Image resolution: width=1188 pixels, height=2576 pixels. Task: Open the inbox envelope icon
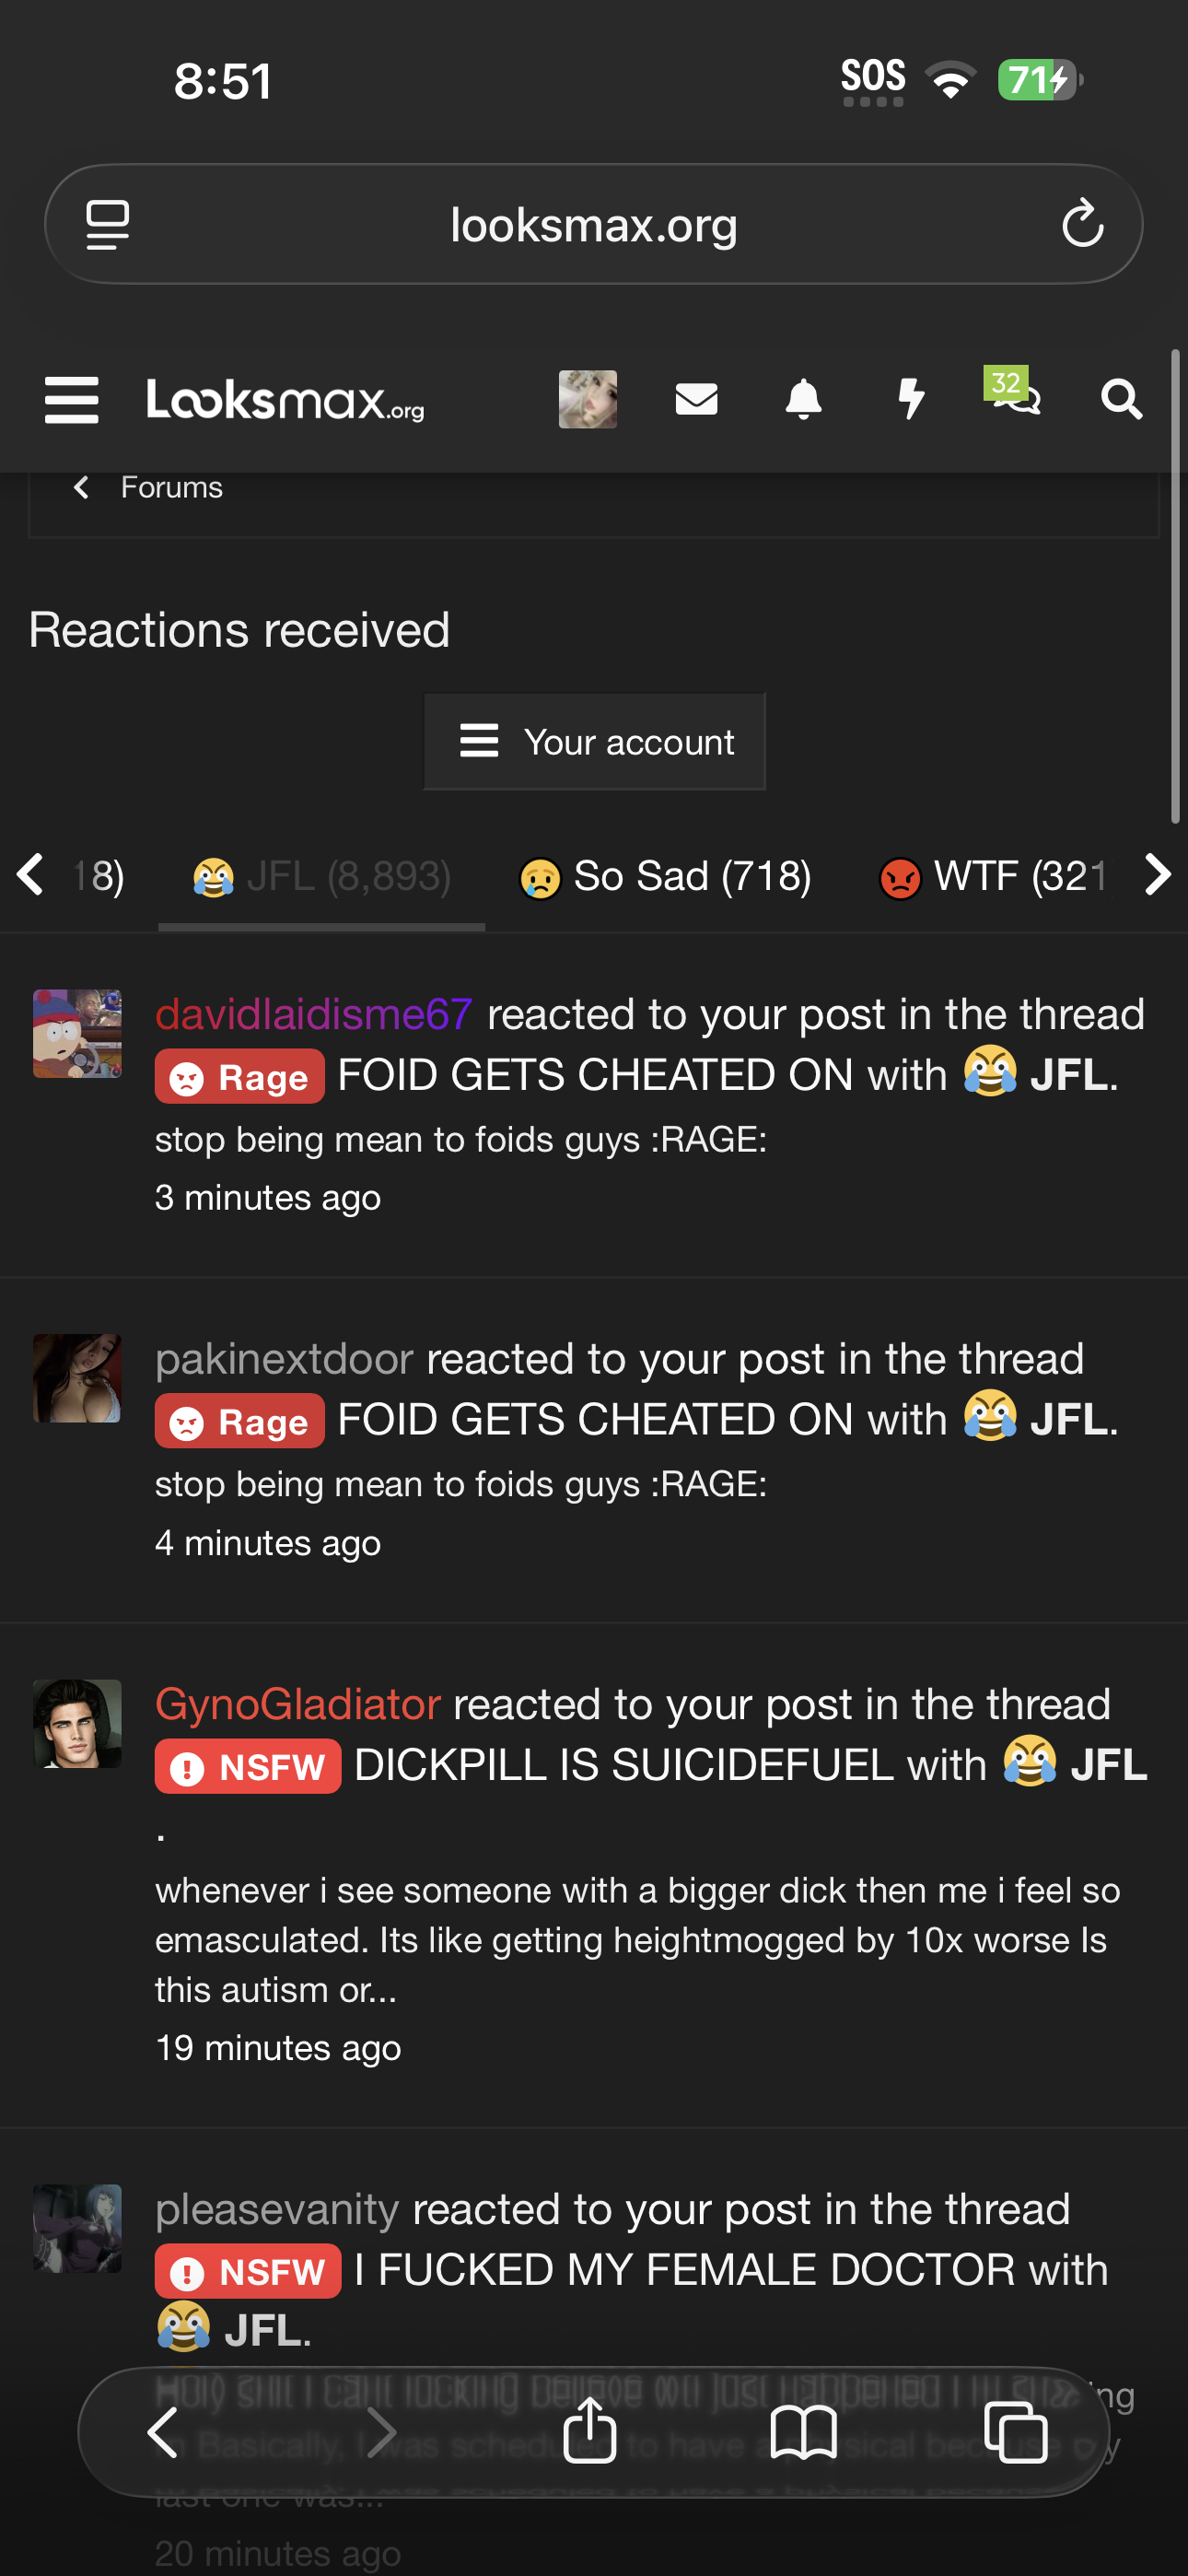[x=696, y=399]
